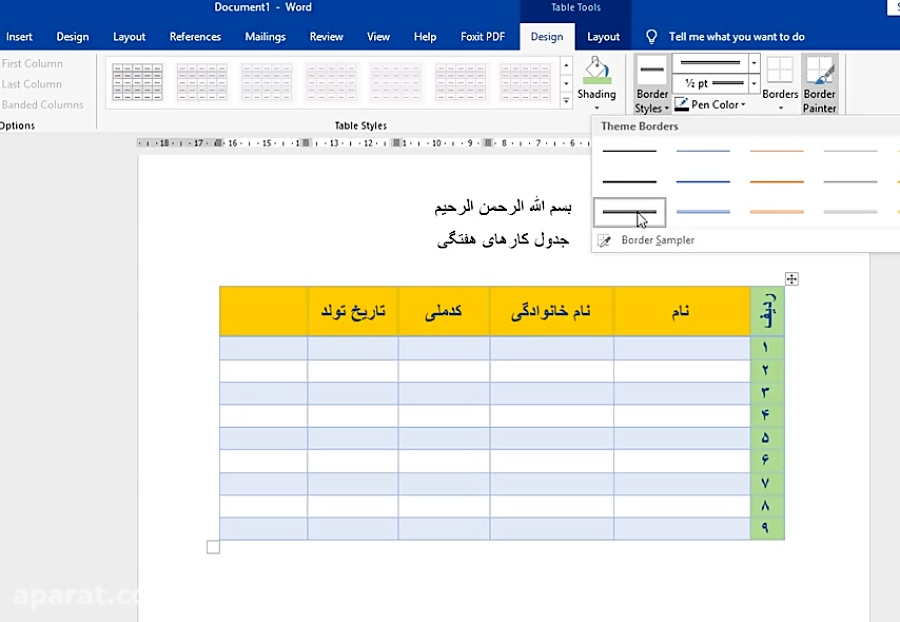Image resolution: width=900 pixels, height=622 pixels.
Task: Open the Review tab
Action: click(326, 37)
